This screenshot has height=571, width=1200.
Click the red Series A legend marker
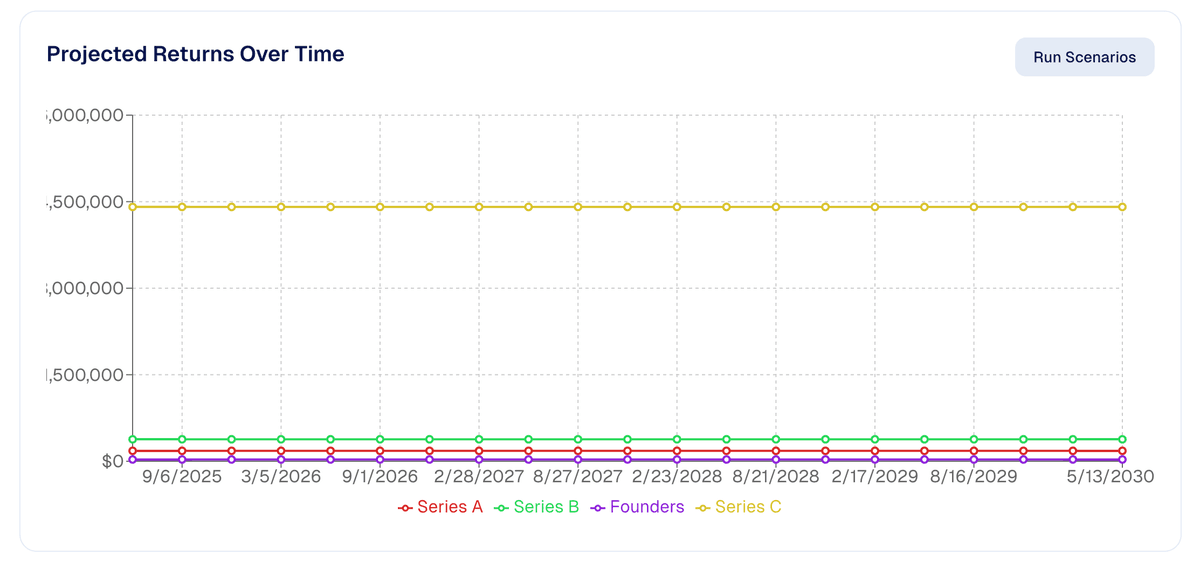click(x=405, y=508)
